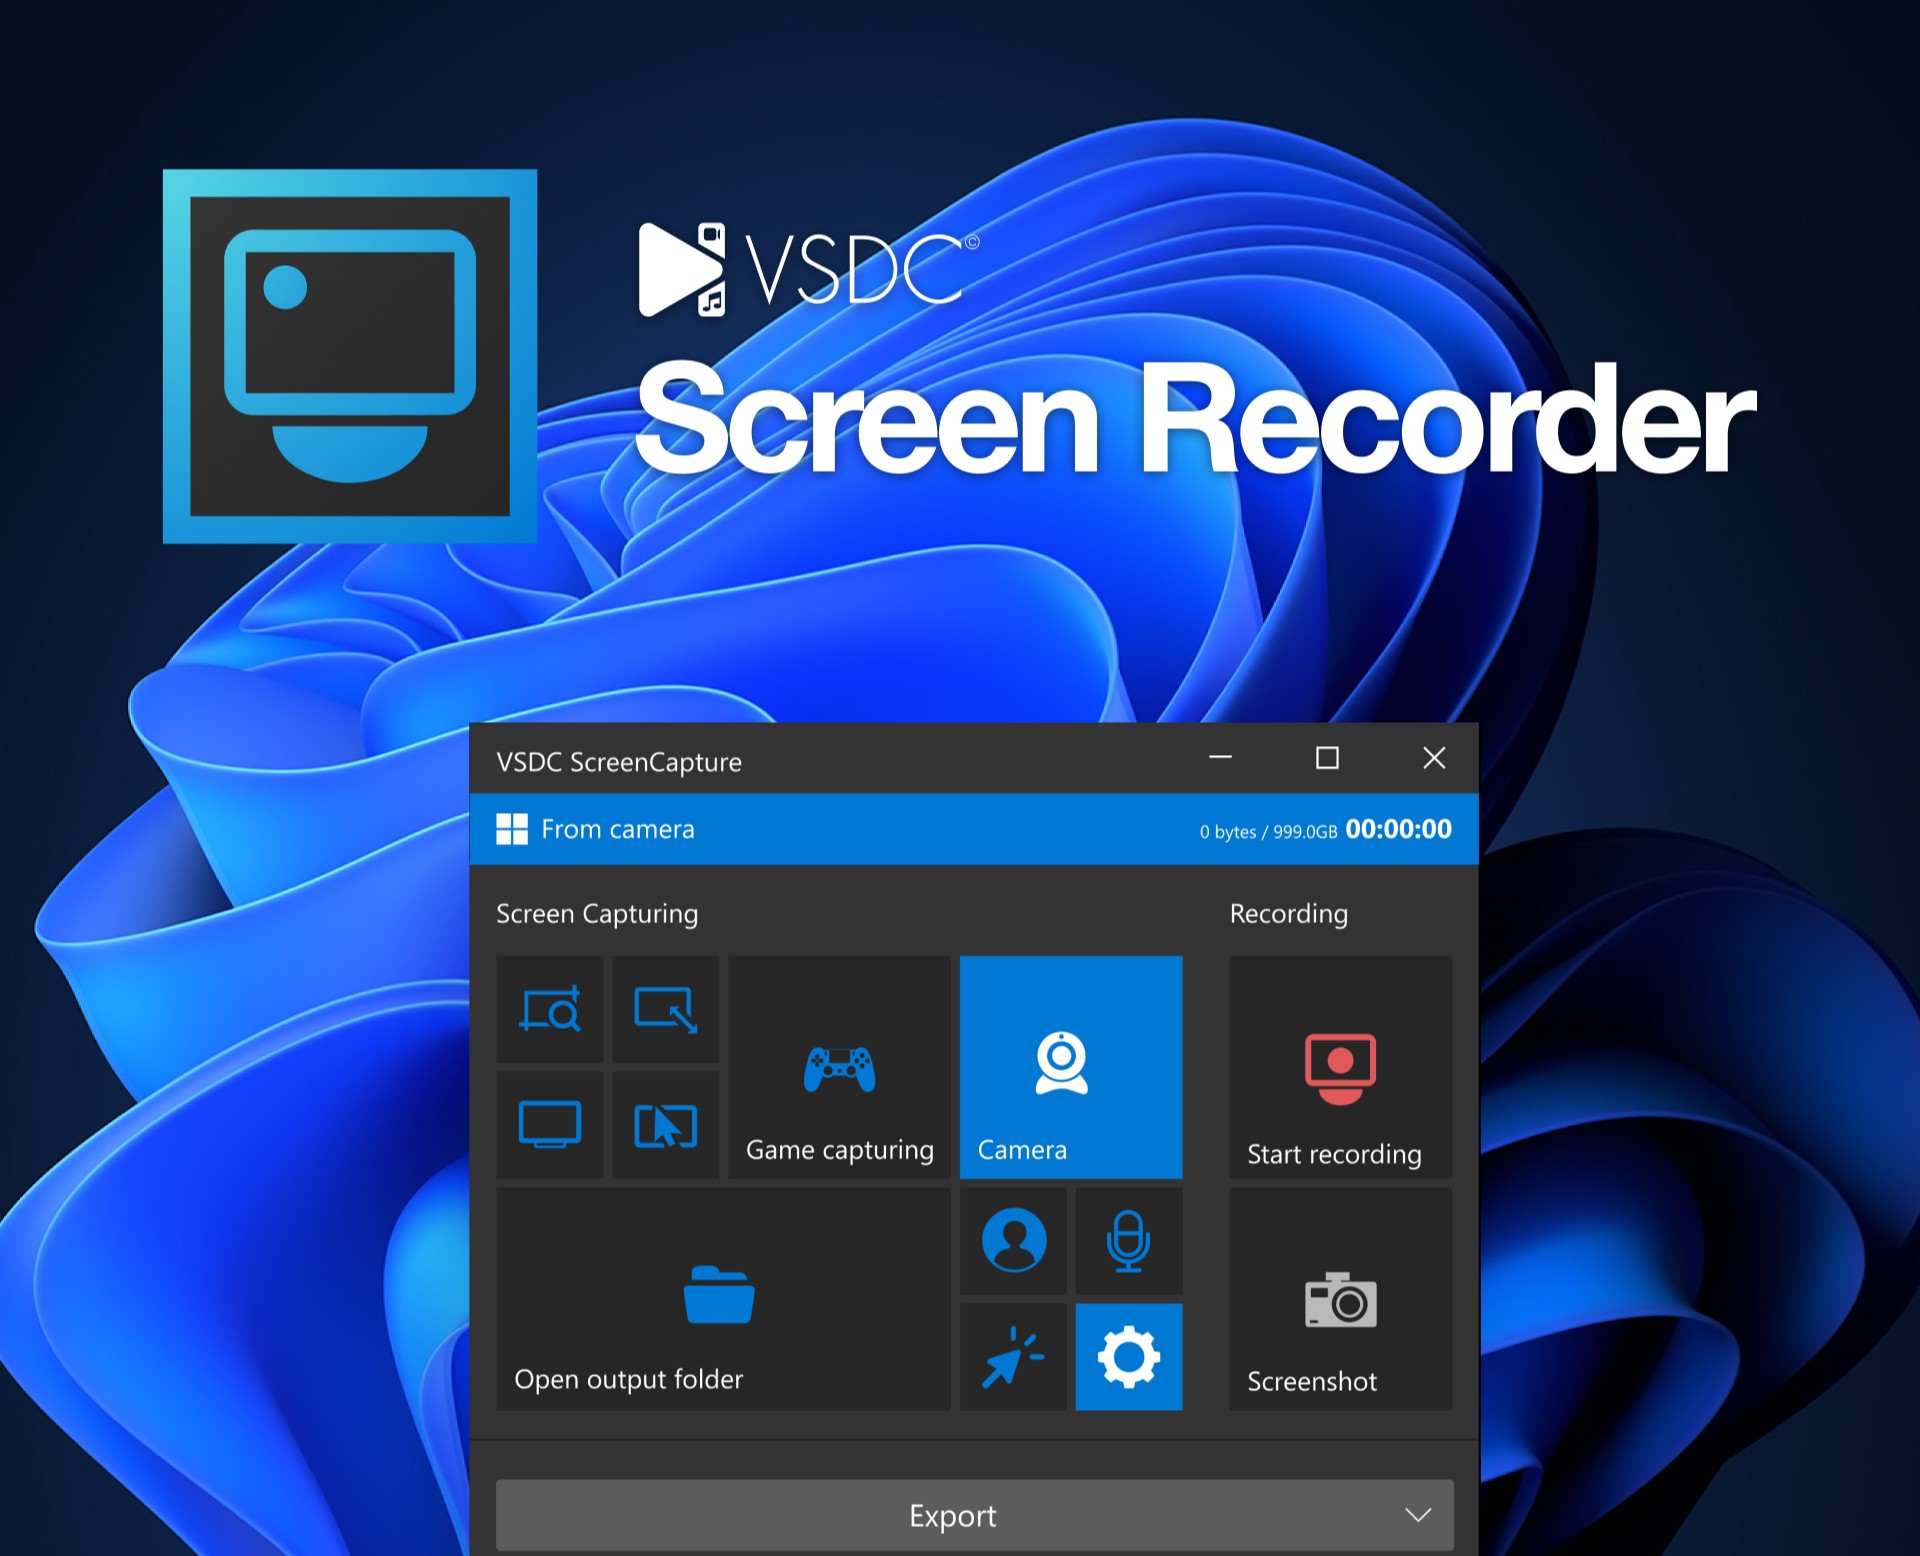Toggle mouse click highlighting
The width and height of the screenshot is (1920, 1556).
click(1012, 1358)
